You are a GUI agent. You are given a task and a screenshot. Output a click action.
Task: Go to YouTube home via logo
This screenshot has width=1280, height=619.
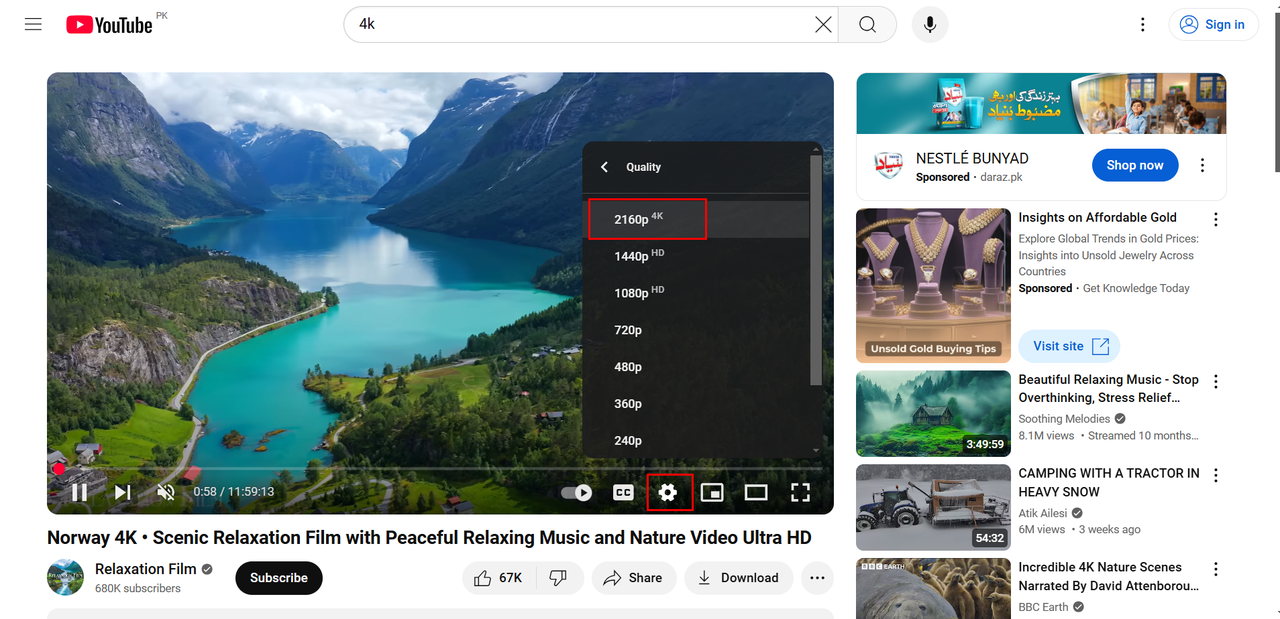click(x=109, y=25)
